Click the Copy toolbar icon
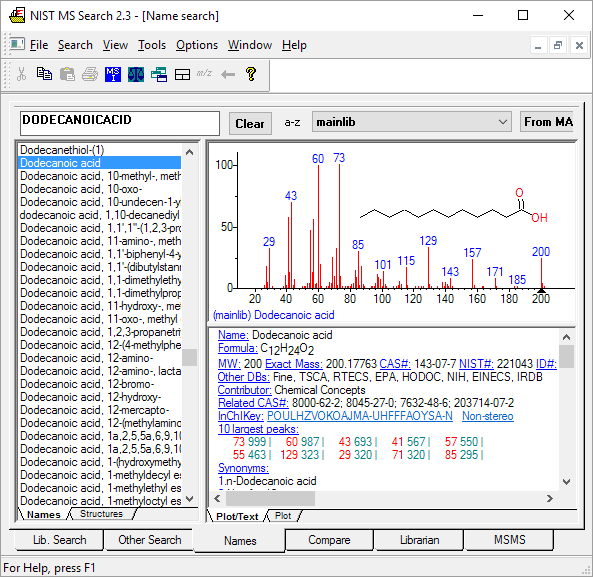 pyautogui.click(x=44, y=74)
